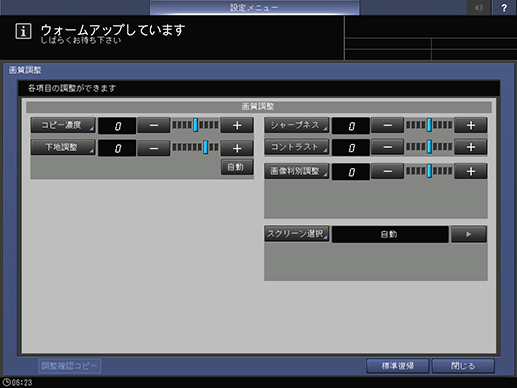Adjust the シャープネス level slider
Image resolution: width=517 pixels, height=388 pixels.
pyautogui.click(x=429, y=125)
